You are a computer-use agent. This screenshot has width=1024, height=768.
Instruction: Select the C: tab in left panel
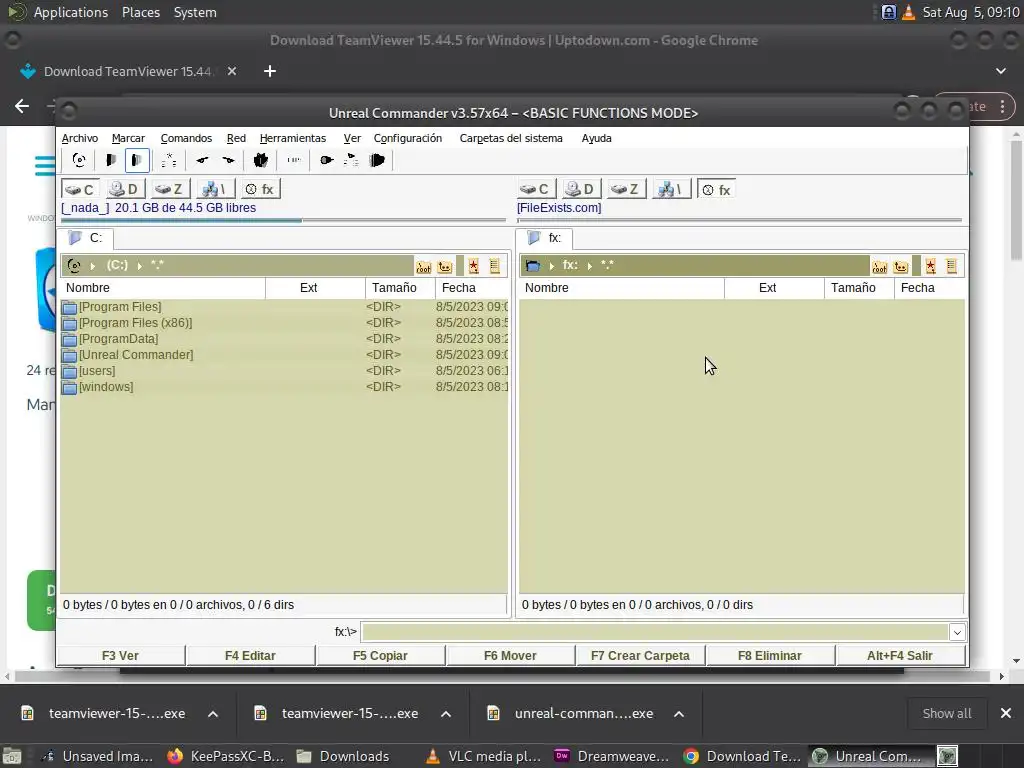tap(86, 238)
